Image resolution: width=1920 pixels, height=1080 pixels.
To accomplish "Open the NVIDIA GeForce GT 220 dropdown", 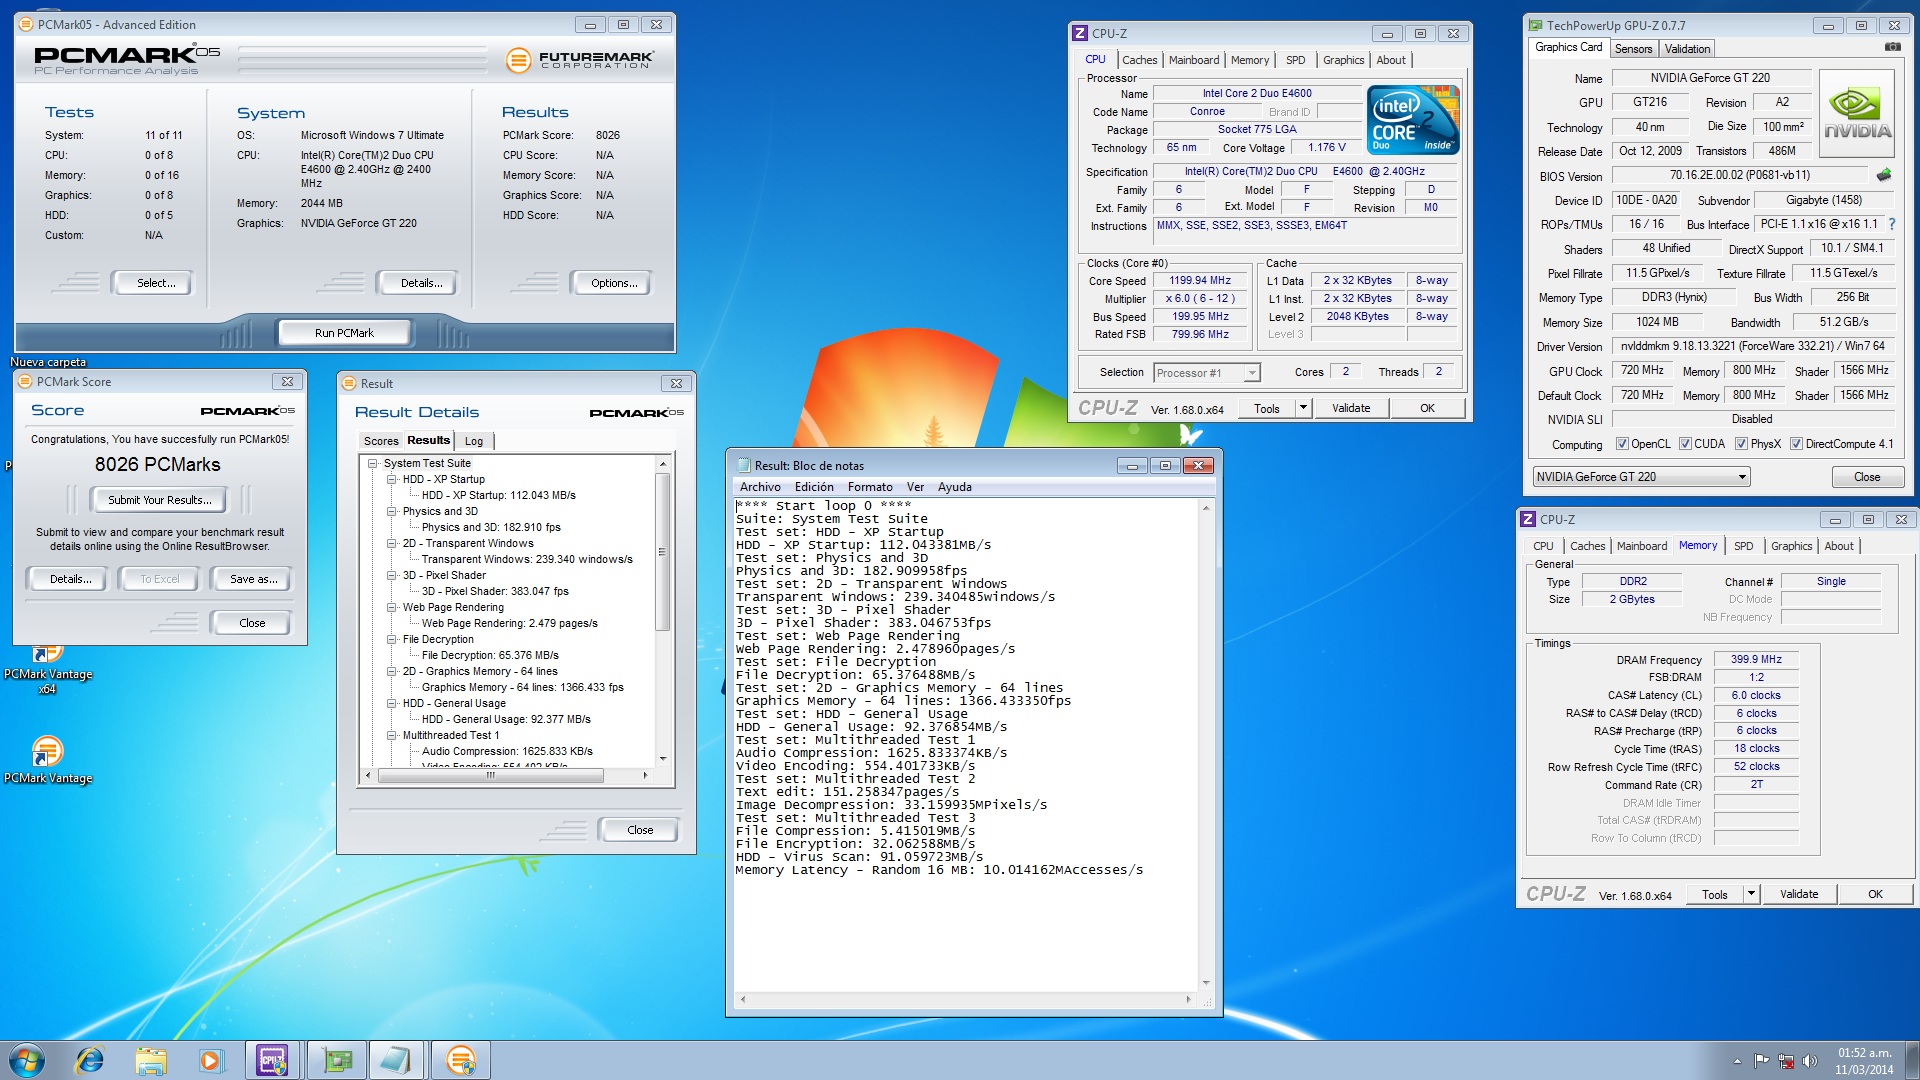I will point(1641,477).
